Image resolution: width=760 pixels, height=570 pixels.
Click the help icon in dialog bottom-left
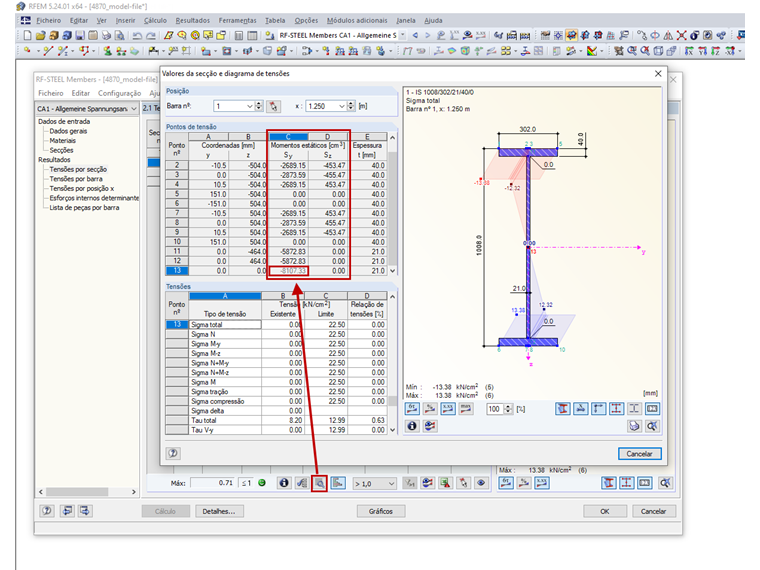[174, 454]
